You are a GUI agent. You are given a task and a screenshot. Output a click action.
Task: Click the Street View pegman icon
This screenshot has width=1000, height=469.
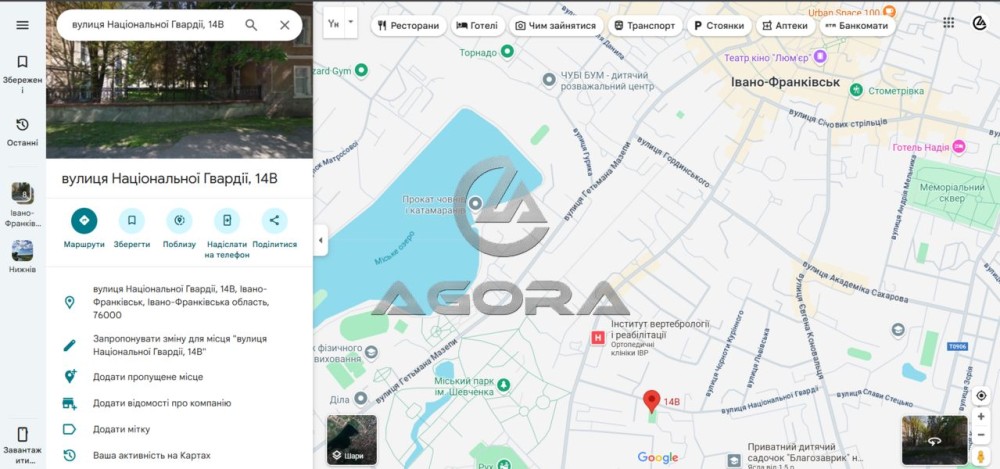981,456
